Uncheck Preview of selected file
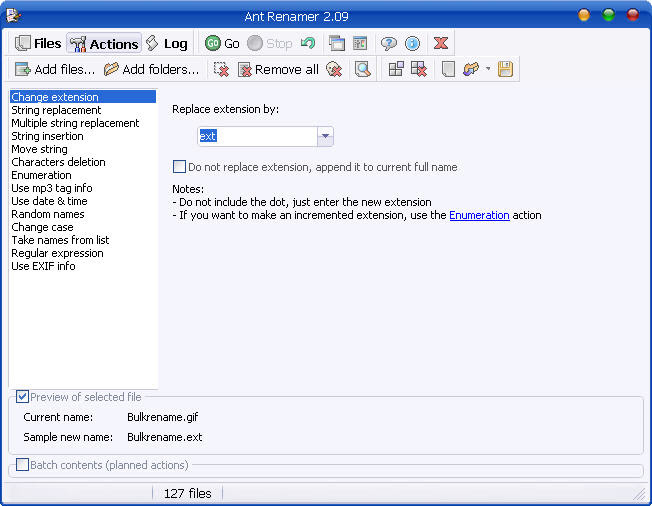The width and height of the screenshot is (652, 506). [22, 397]
